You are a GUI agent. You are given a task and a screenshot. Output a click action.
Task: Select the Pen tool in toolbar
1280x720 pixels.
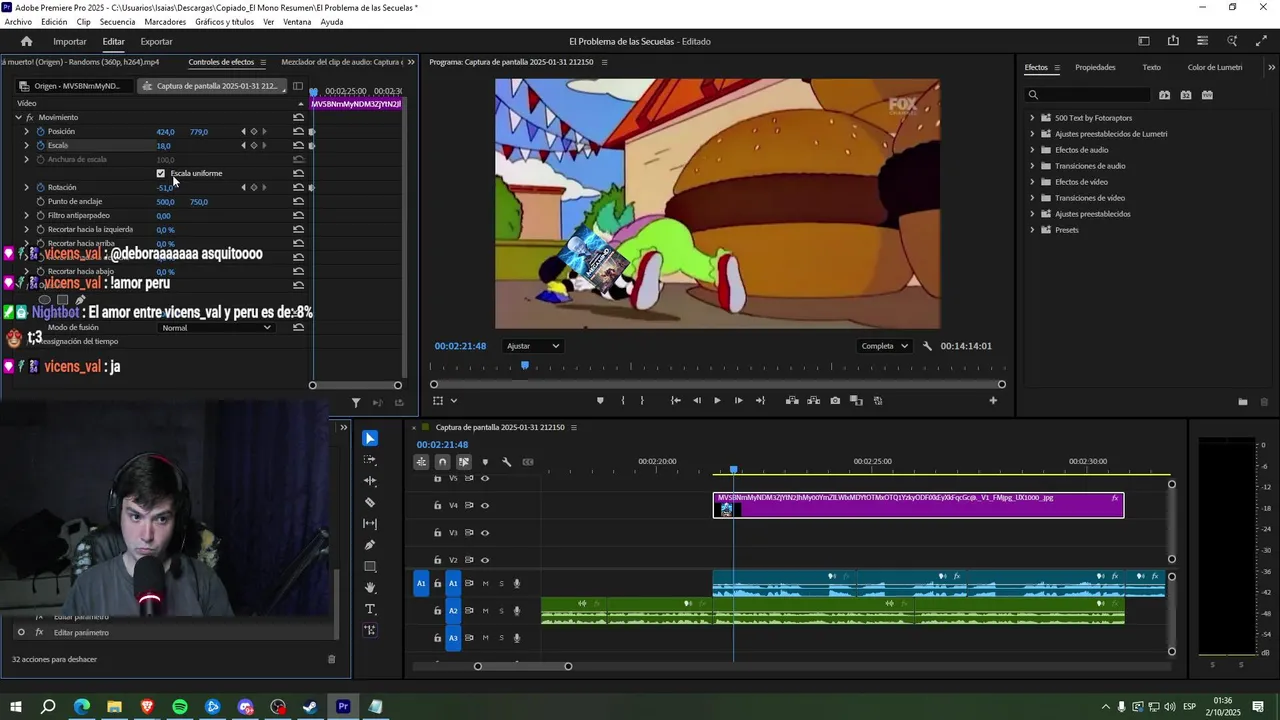pos(370,545)
